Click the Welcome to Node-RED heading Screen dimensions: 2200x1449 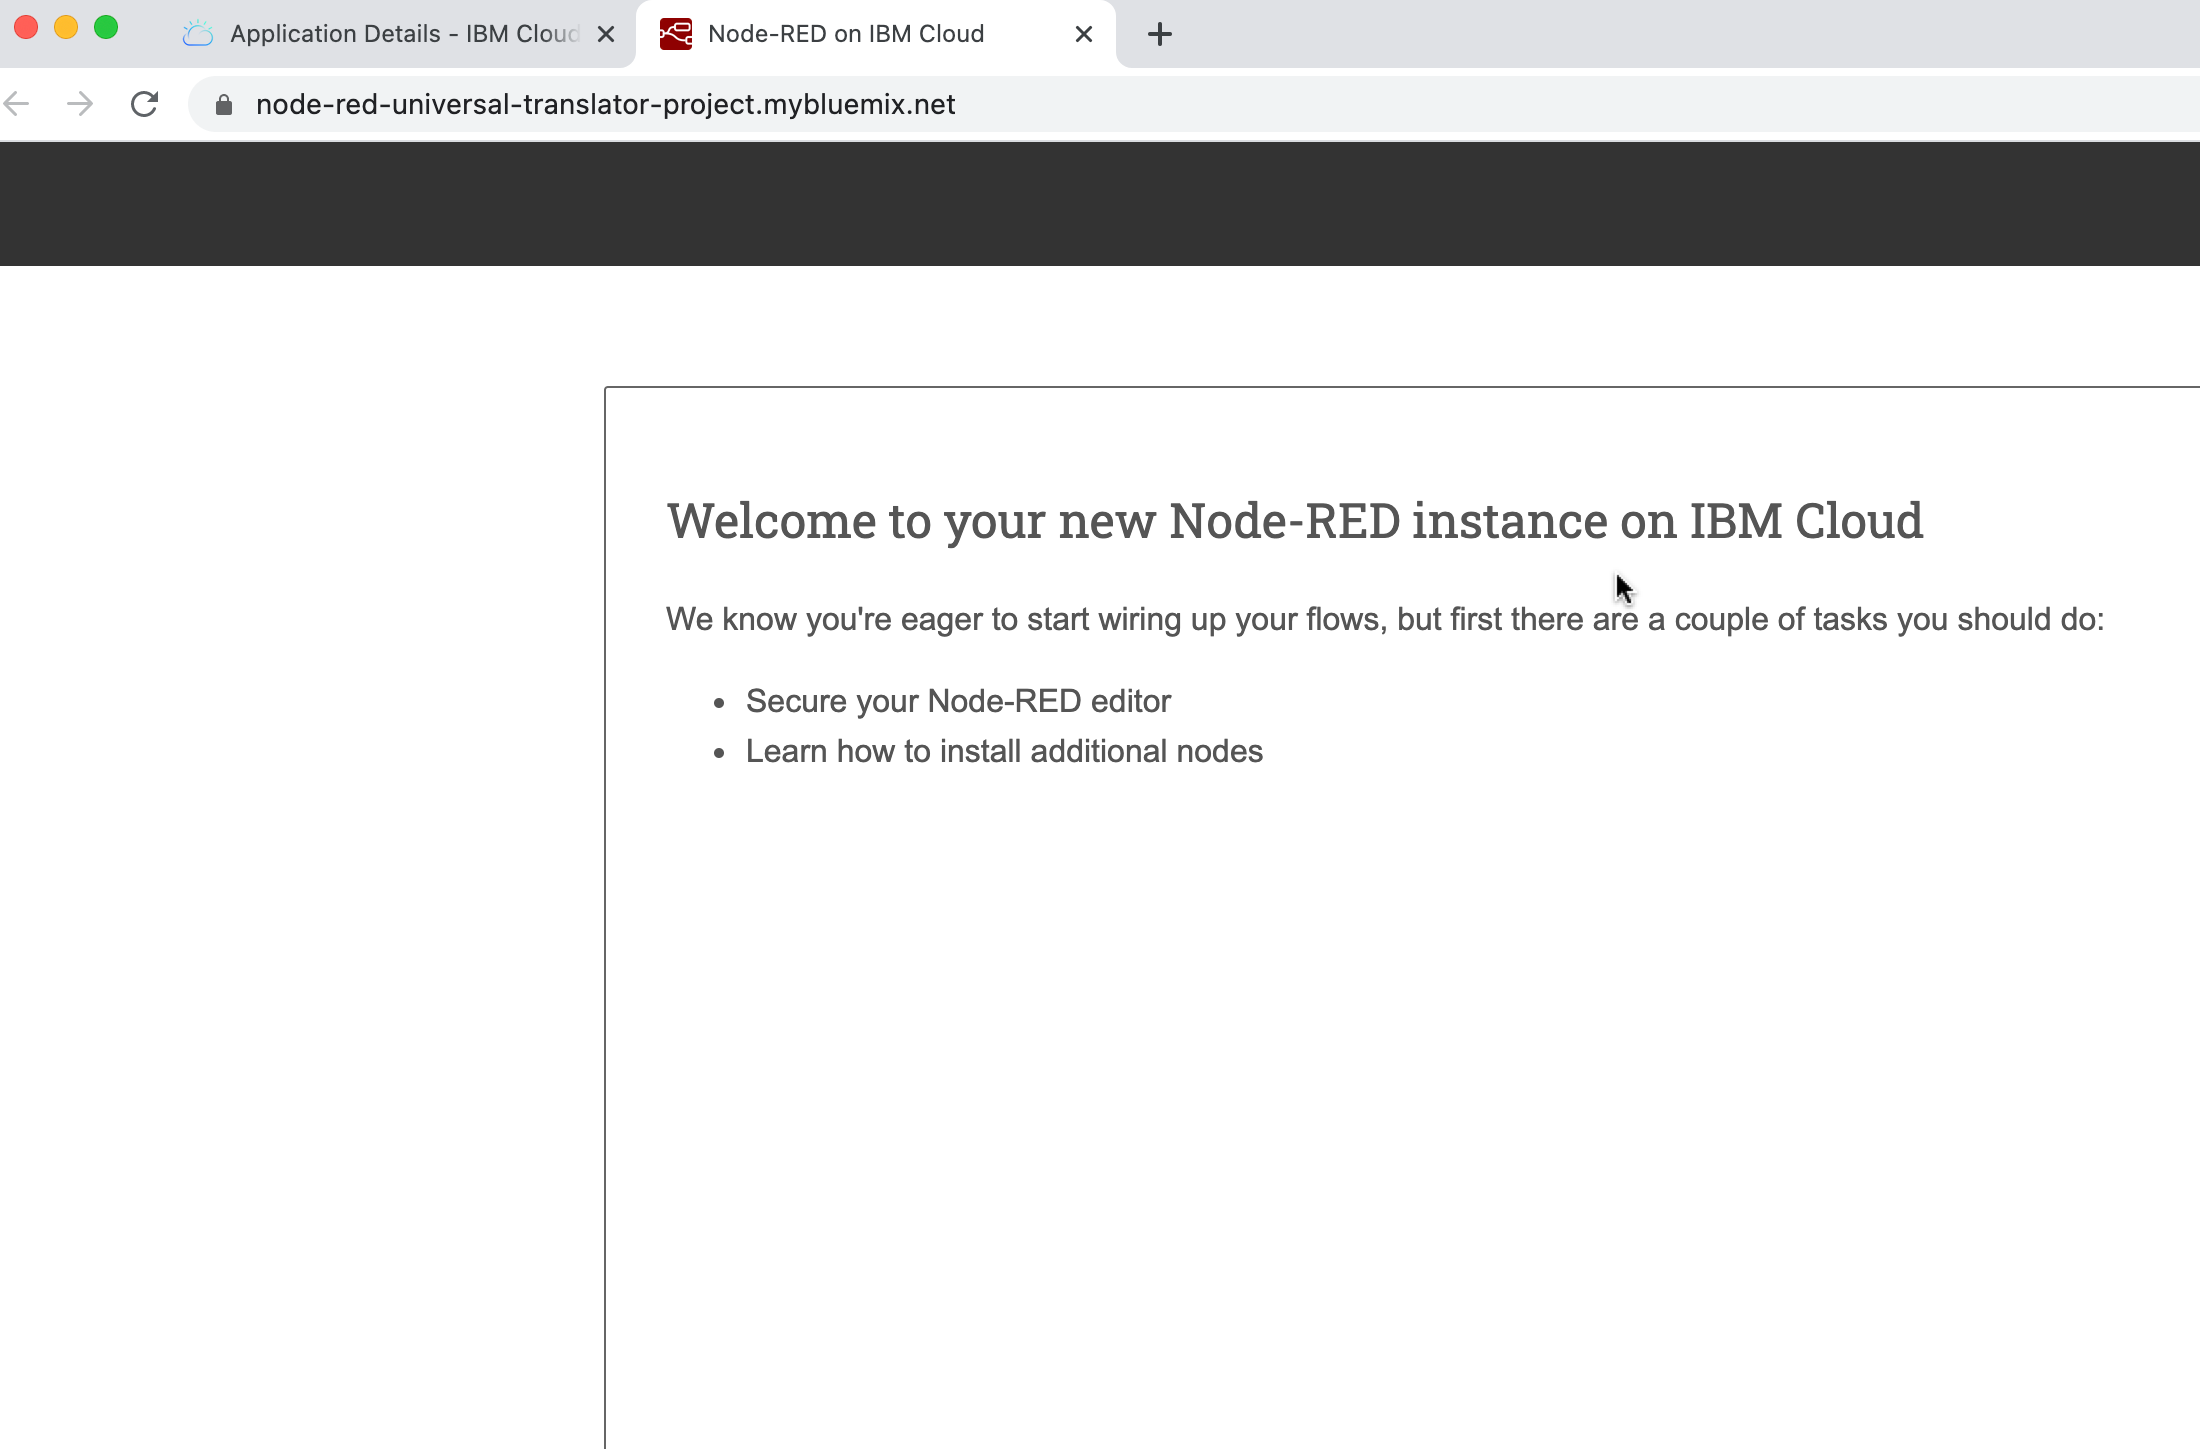[1294, 521]
